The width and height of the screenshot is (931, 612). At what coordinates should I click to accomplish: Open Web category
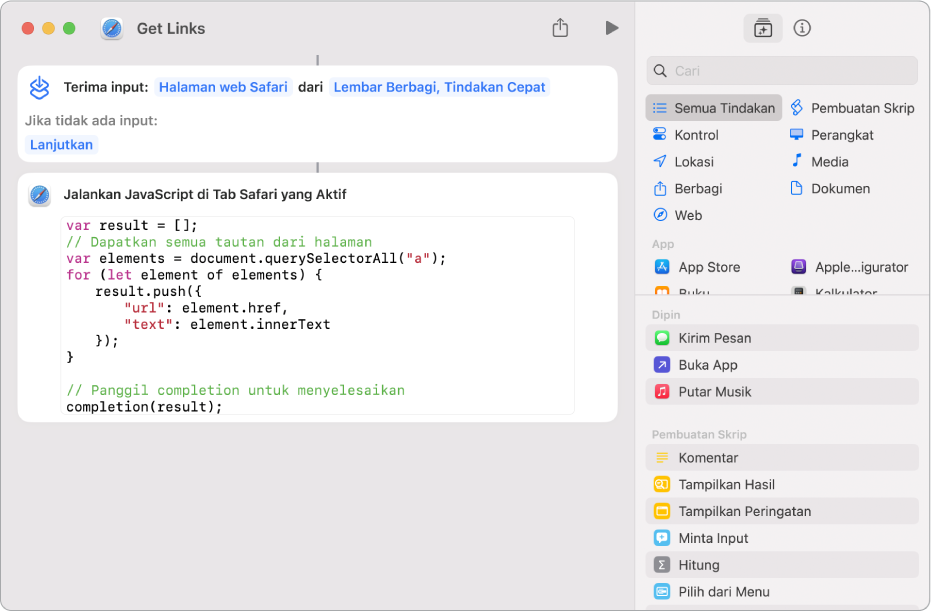click(677, 215)
